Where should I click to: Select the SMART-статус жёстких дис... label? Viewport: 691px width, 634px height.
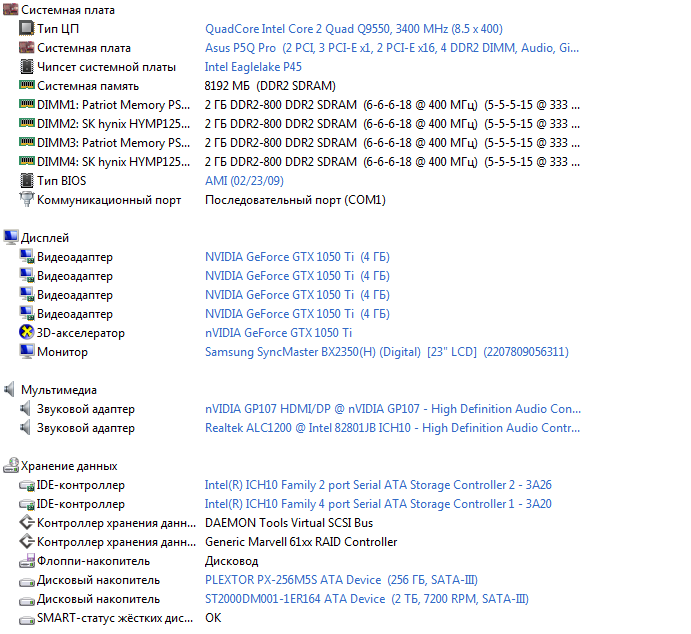(x=115, y=618)
